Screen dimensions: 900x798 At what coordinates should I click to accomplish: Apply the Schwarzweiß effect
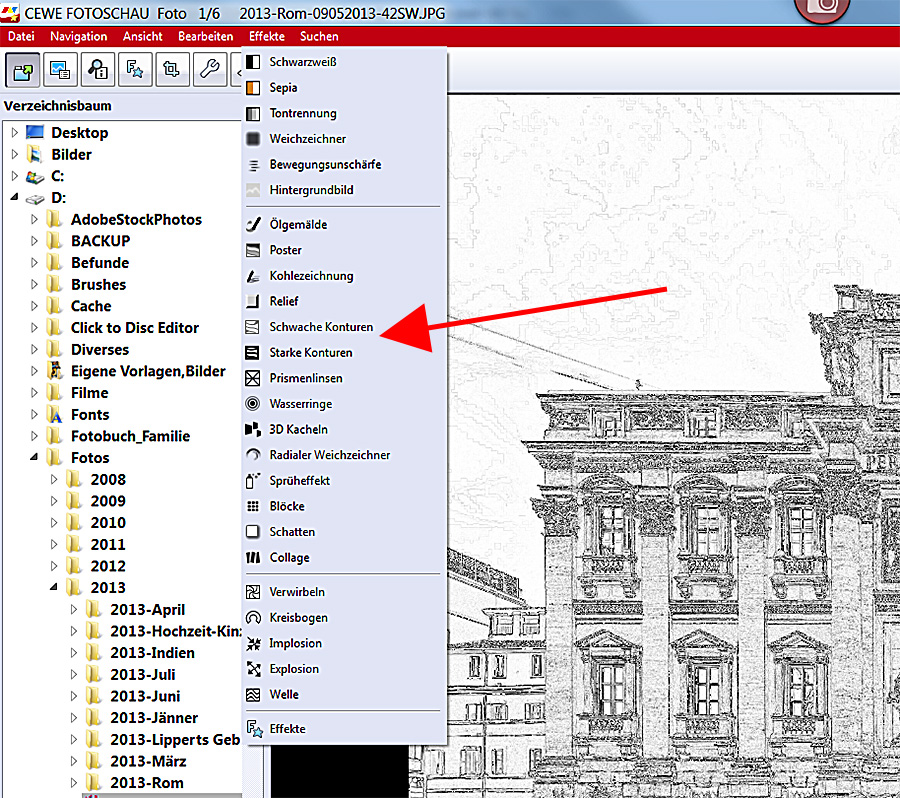pyautogui.click(x=302, y=62)
